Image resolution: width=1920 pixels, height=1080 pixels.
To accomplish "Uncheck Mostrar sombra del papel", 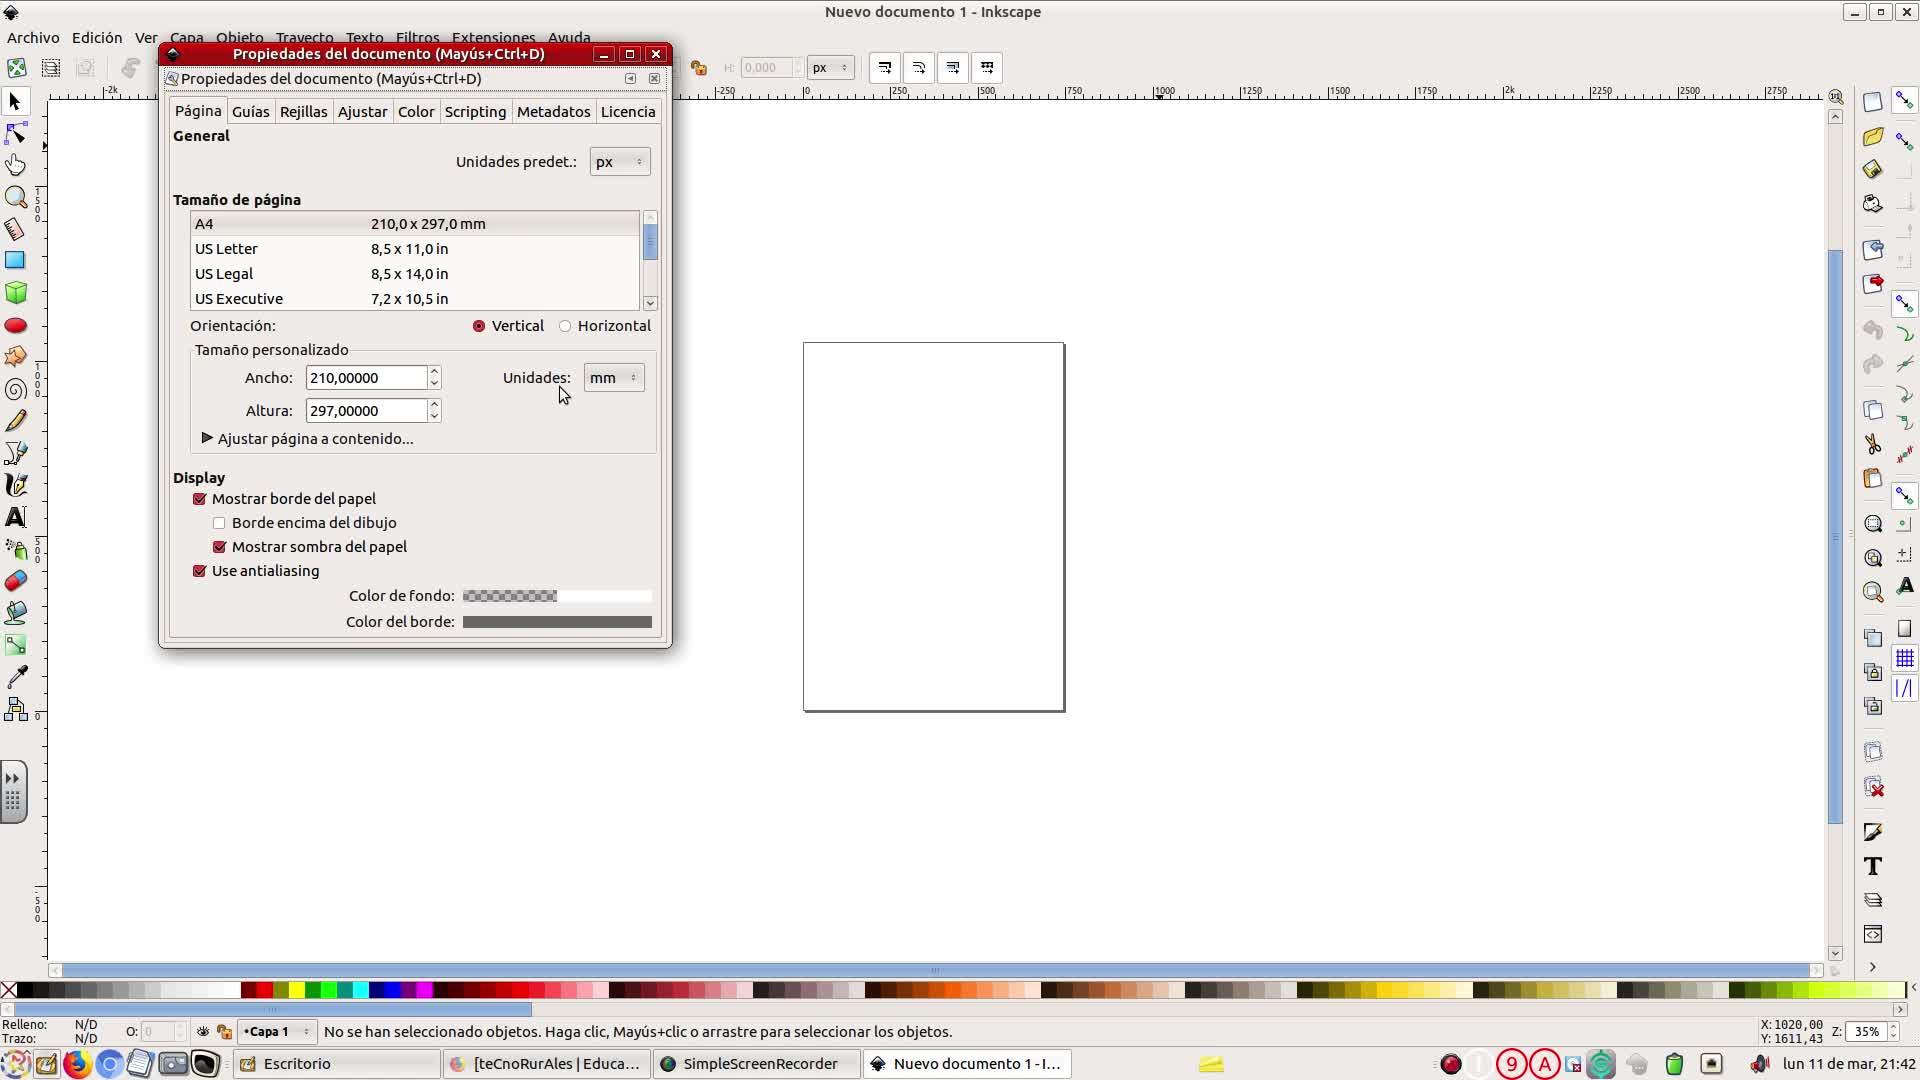I will [219, 547].
